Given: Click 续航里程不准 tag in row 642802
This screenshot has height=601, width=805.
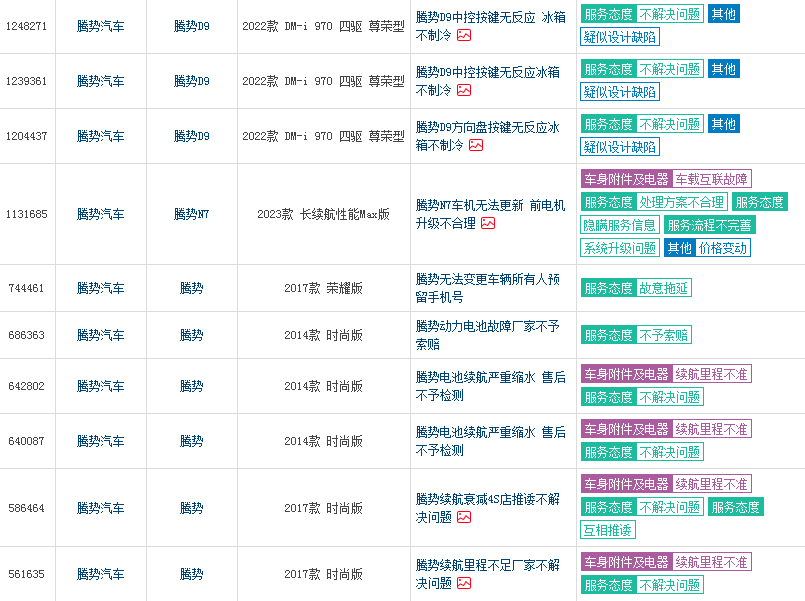Looking at the screenshot, I should (x=712, y=374).
